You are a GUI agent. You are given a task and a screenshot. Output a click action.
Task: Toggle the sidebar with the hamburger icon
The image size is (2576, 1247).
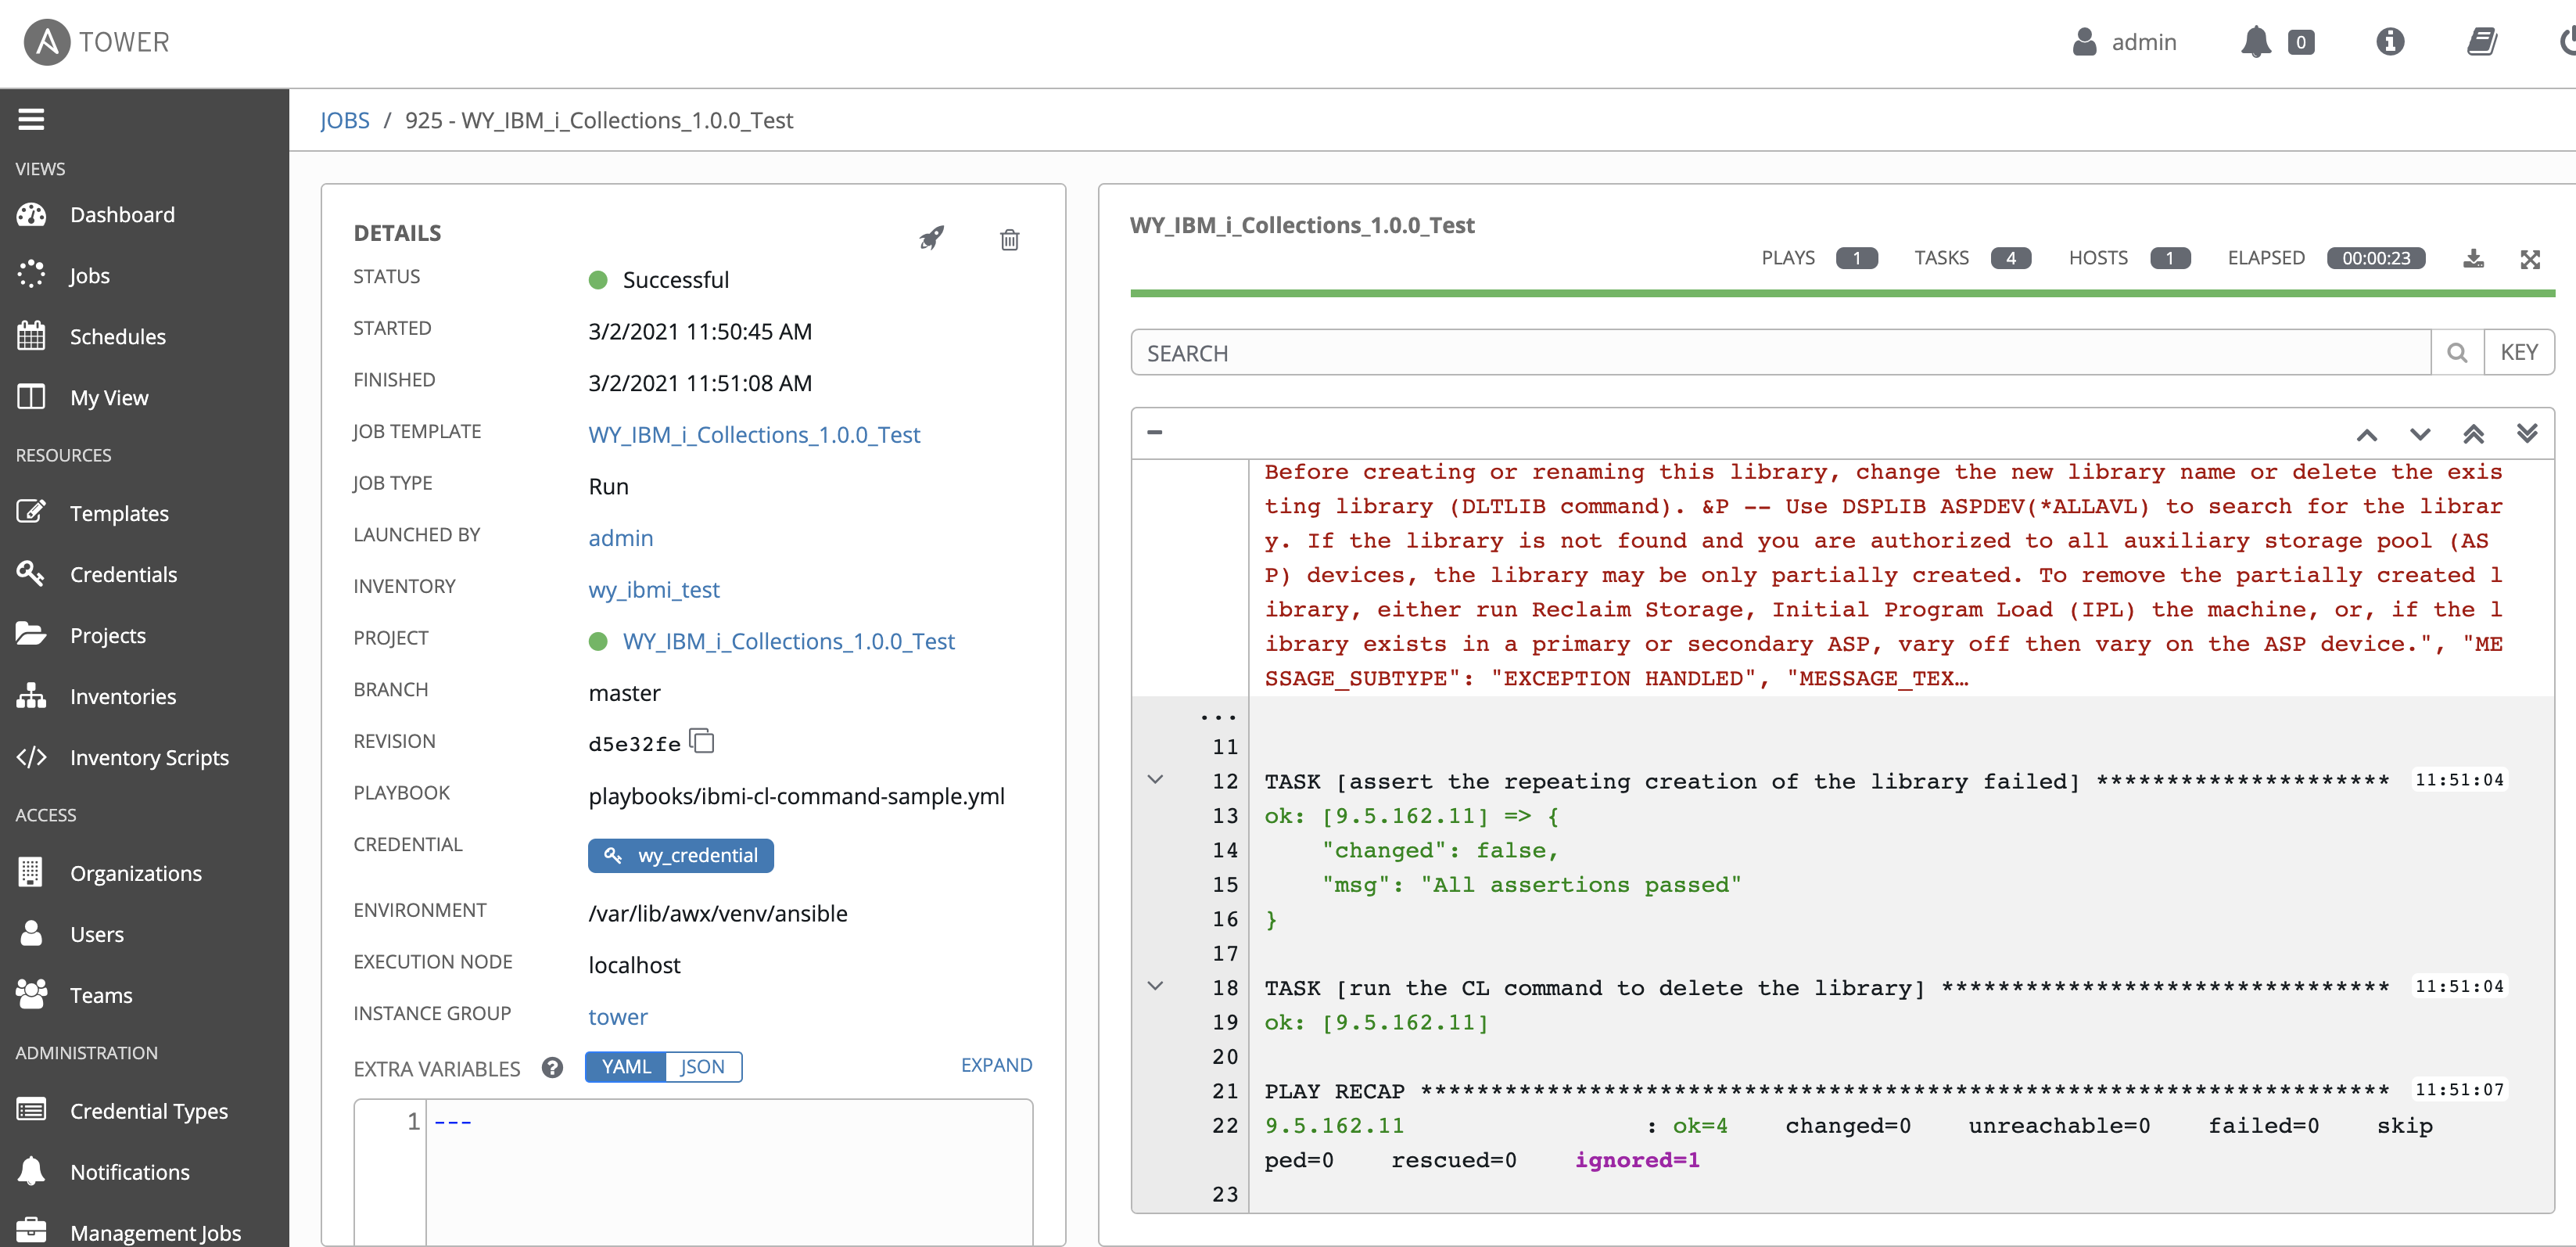click(x=31, y=118)
